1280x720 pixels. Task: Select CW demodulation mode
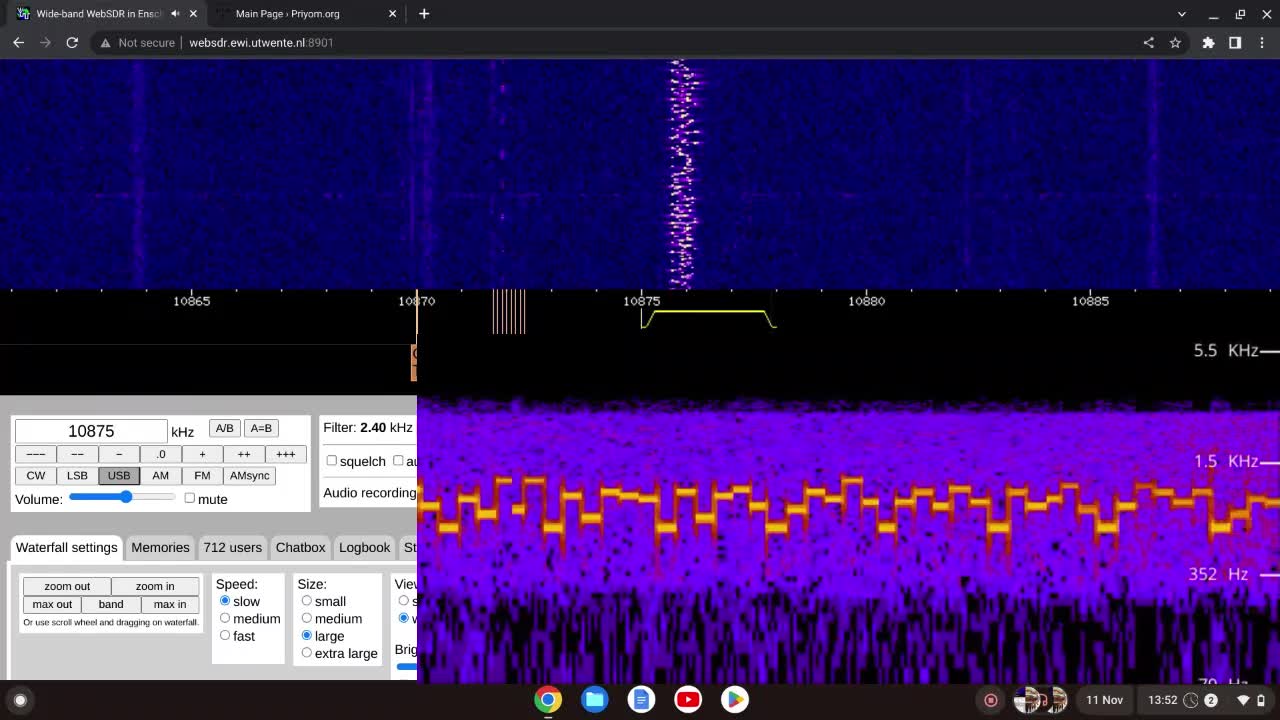35,476
